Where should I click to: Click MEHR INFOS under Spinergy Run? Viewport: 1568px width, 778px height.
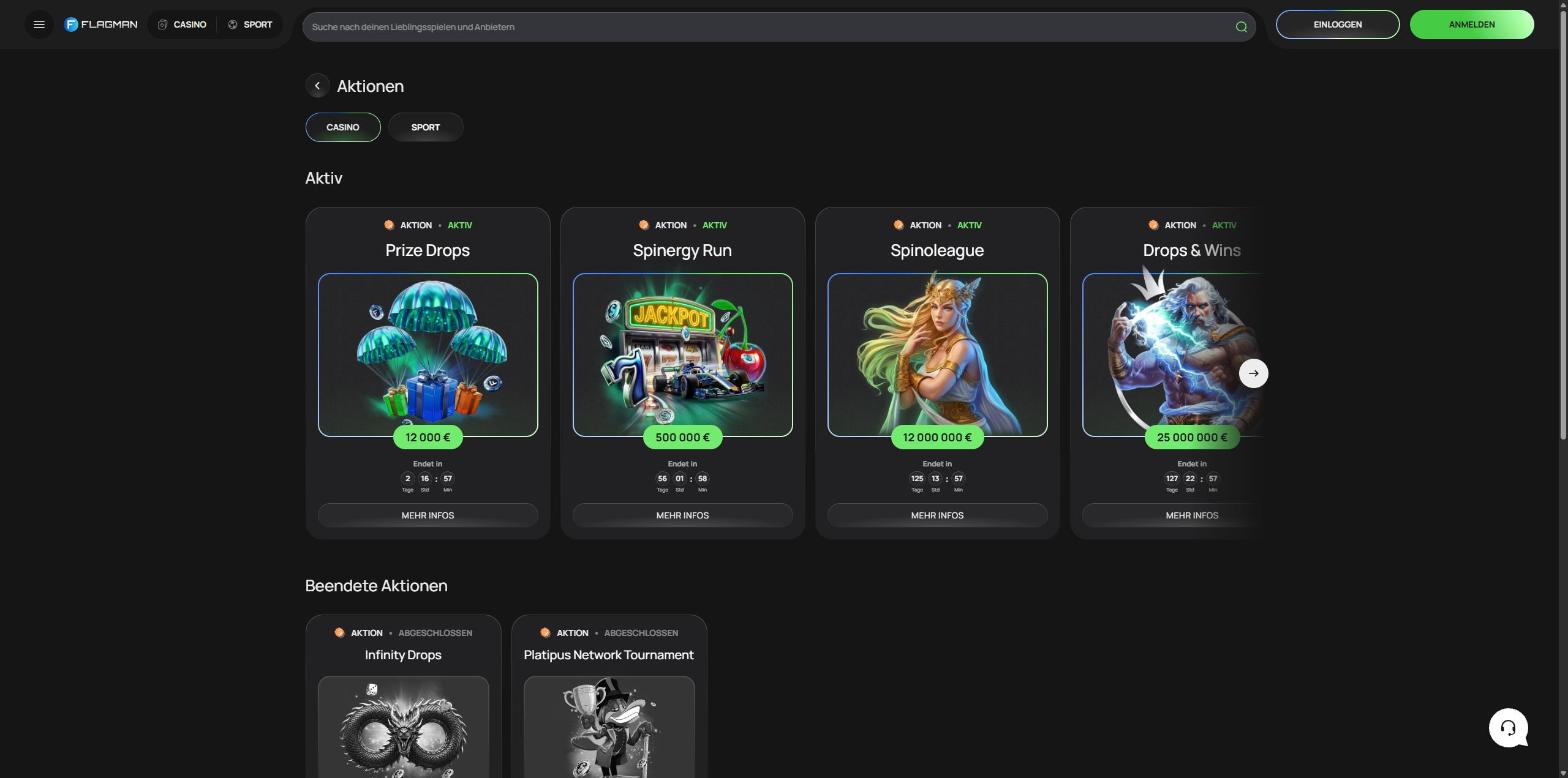[x=683, y=516]
